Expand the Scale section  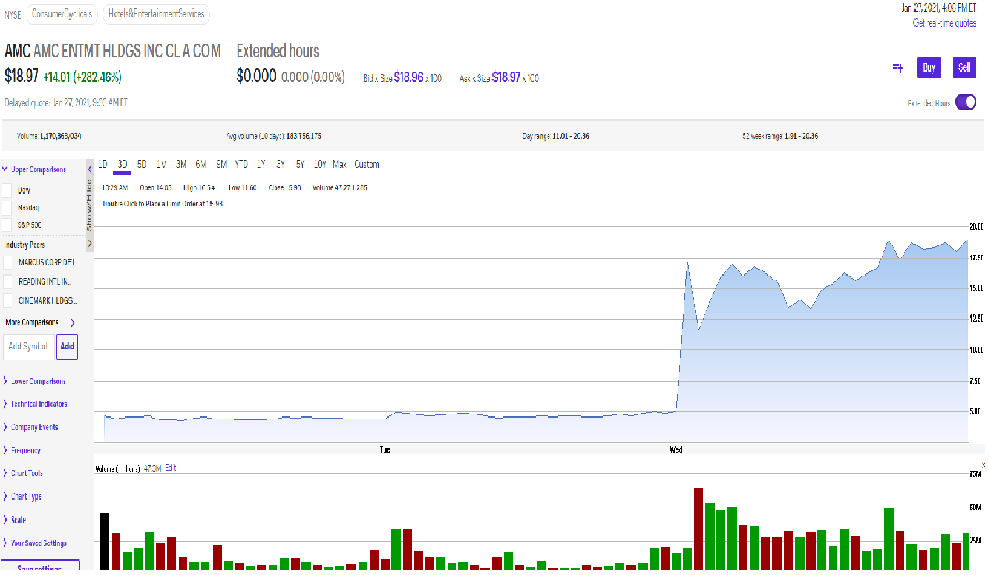point(15,520)
